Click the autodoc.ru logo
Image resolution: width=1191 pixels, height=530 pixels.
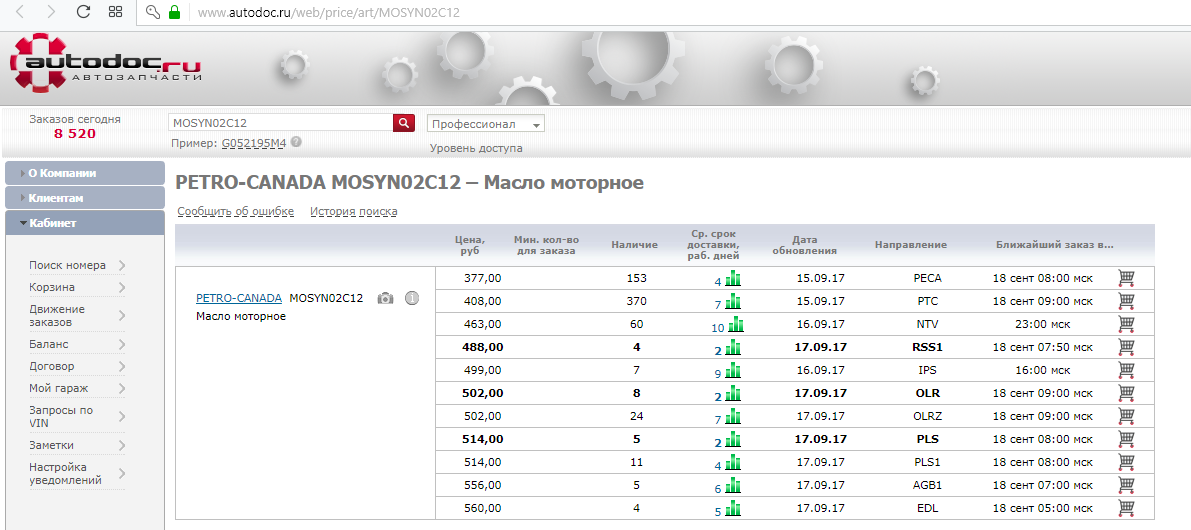(106, 65)
